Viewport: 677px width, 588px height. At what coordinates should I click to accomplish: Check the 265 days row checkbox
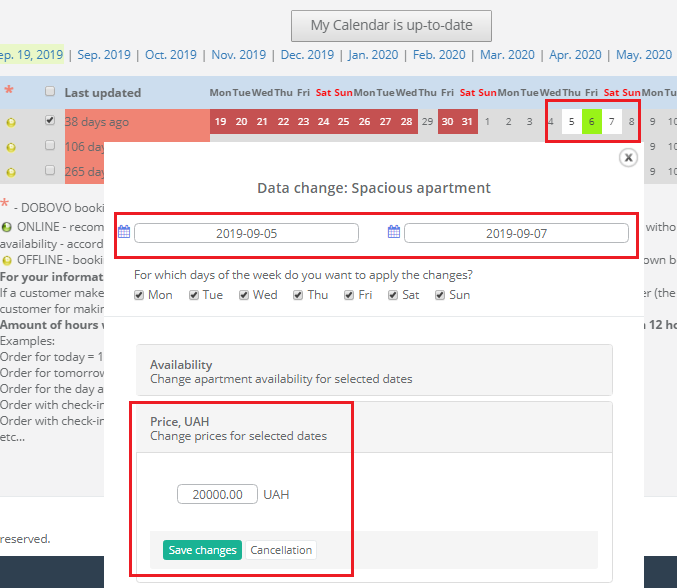coord(50,170)
